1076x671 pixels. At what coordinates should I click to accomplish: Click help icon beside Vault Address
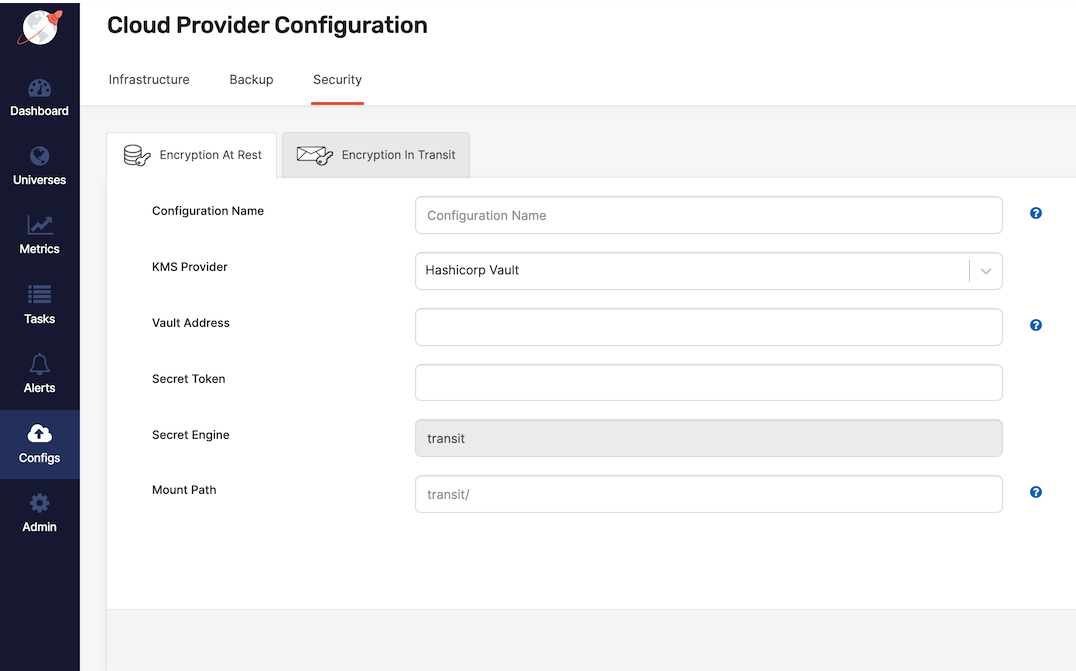(x=1036, y=325)
